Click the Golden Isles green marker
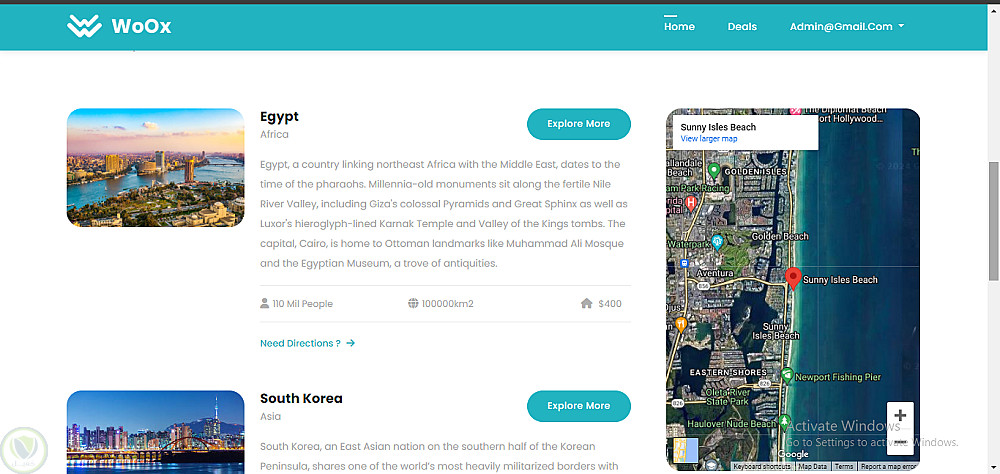The height and width of the screenshot is (474, 1000). pos(714,171)
